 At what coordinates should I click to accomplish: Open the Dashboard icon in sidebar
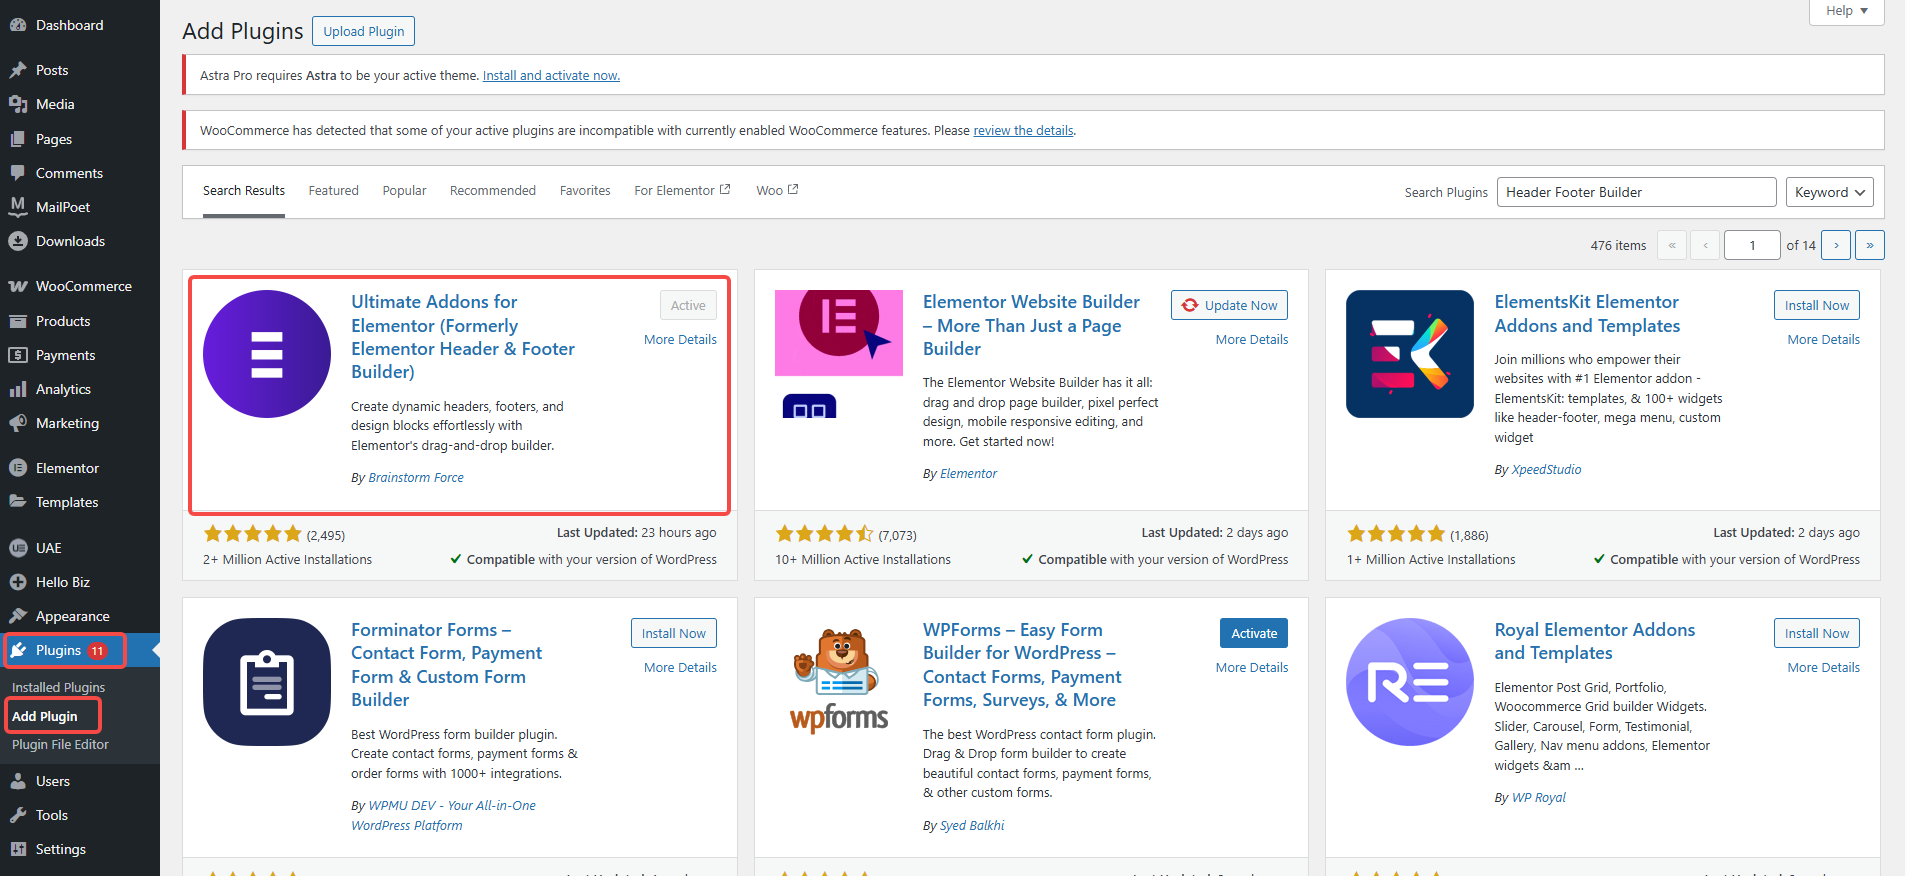point(18,25)
